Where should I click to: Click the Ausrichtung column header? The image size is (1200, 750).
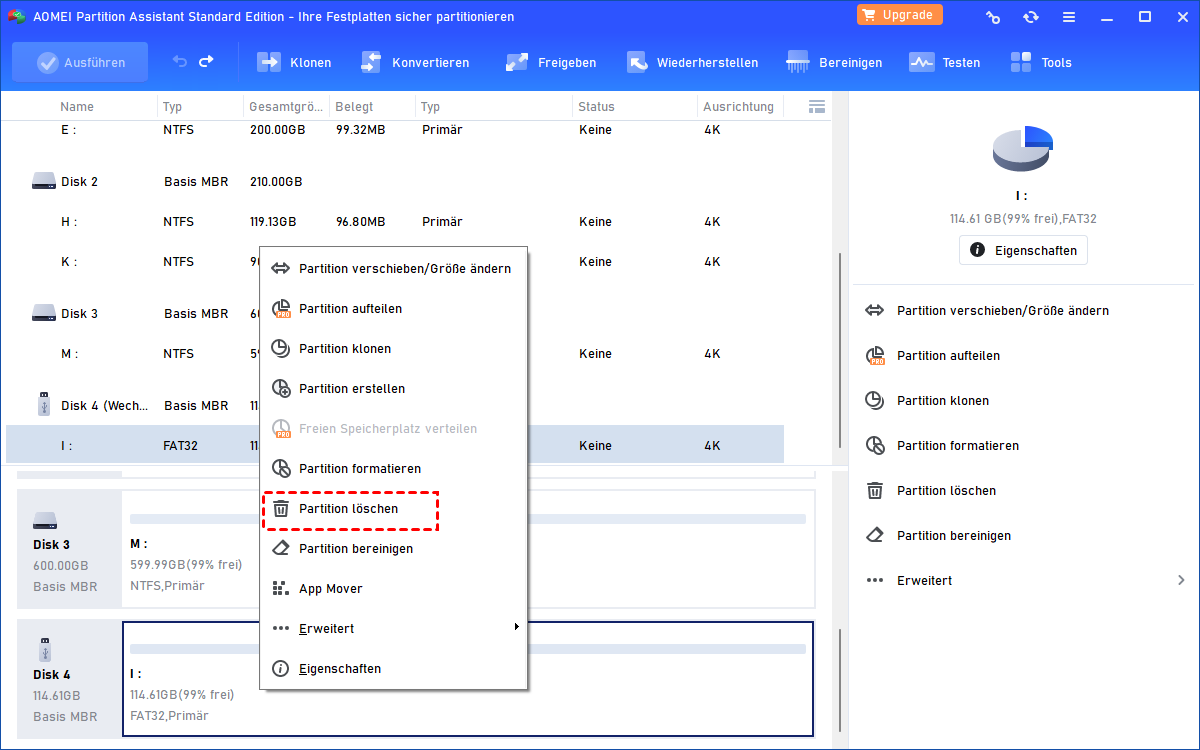pos(738,107)
